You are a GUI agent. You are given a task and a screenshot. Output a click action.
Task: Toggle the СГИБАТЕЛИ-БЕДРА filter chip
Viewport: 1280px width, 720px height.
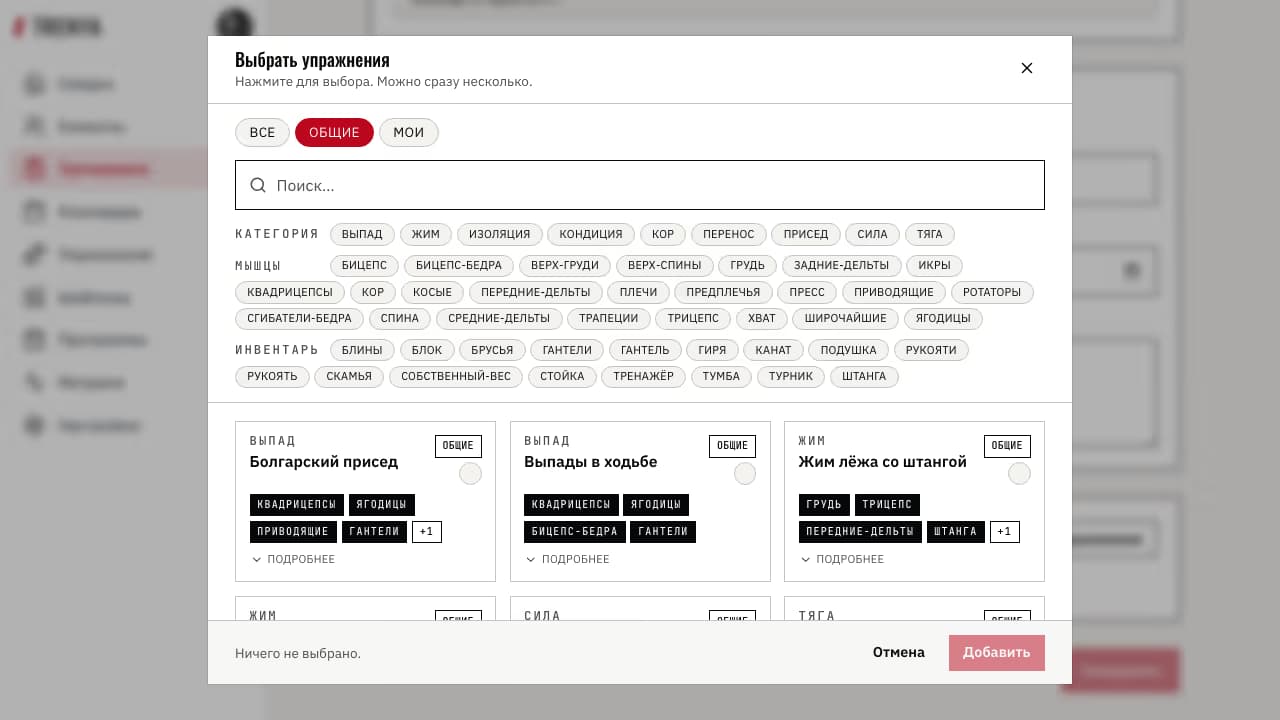point(300,318)
